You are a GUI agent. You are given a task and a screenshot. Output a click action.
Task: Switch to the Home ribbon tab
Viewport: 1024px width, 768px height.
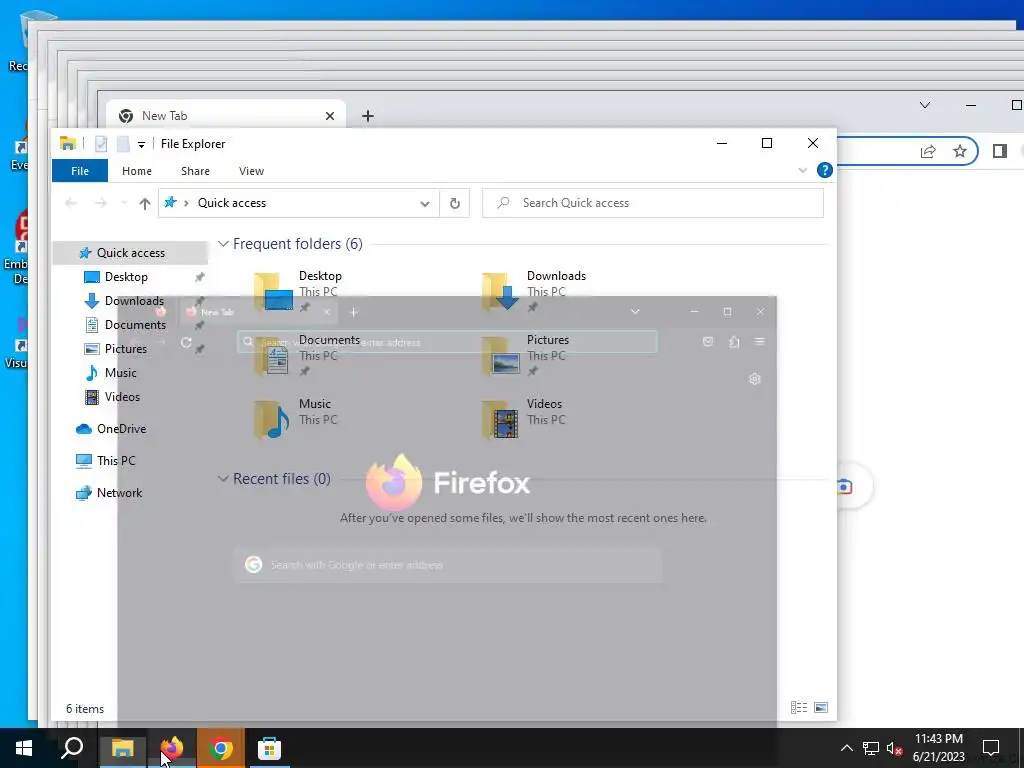(x=136, y=171)
